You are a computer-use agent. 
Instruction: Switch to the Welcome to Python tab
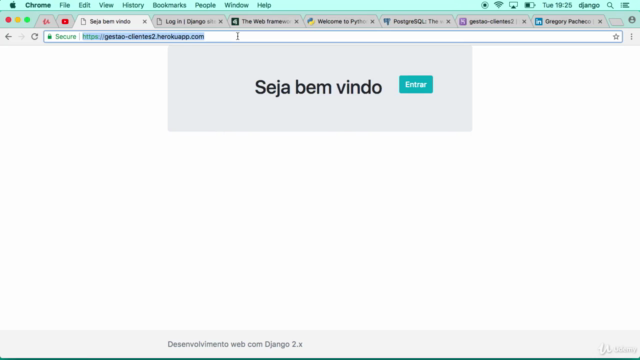[x=342, y=21]
